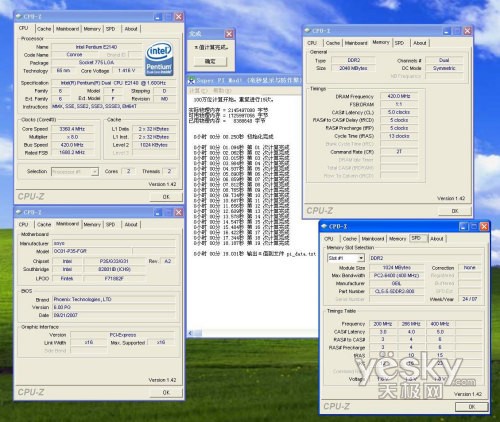Open the 帮助 menu in Super PI
This screenshot has height=422, width=500.
tap(222, 91)
